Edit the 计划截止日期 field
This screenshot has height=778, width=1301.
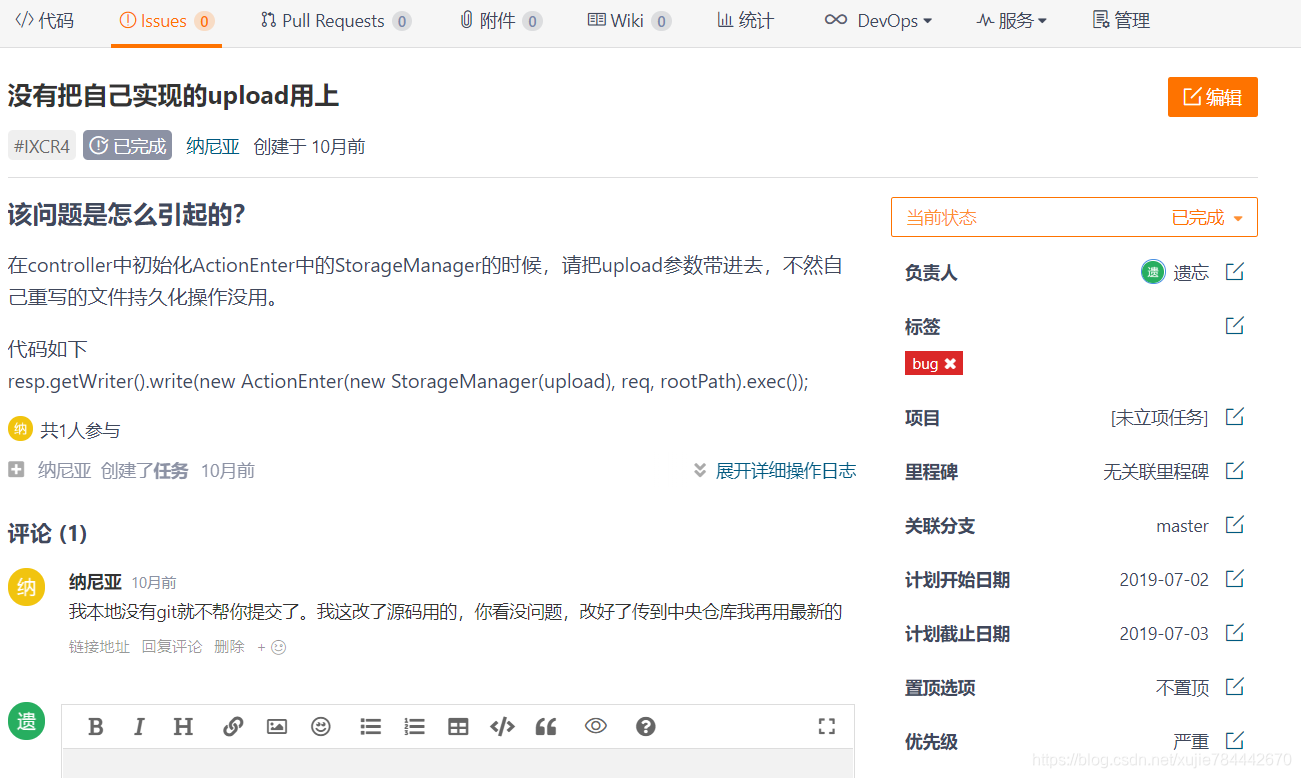click(x=1235, y=633)
